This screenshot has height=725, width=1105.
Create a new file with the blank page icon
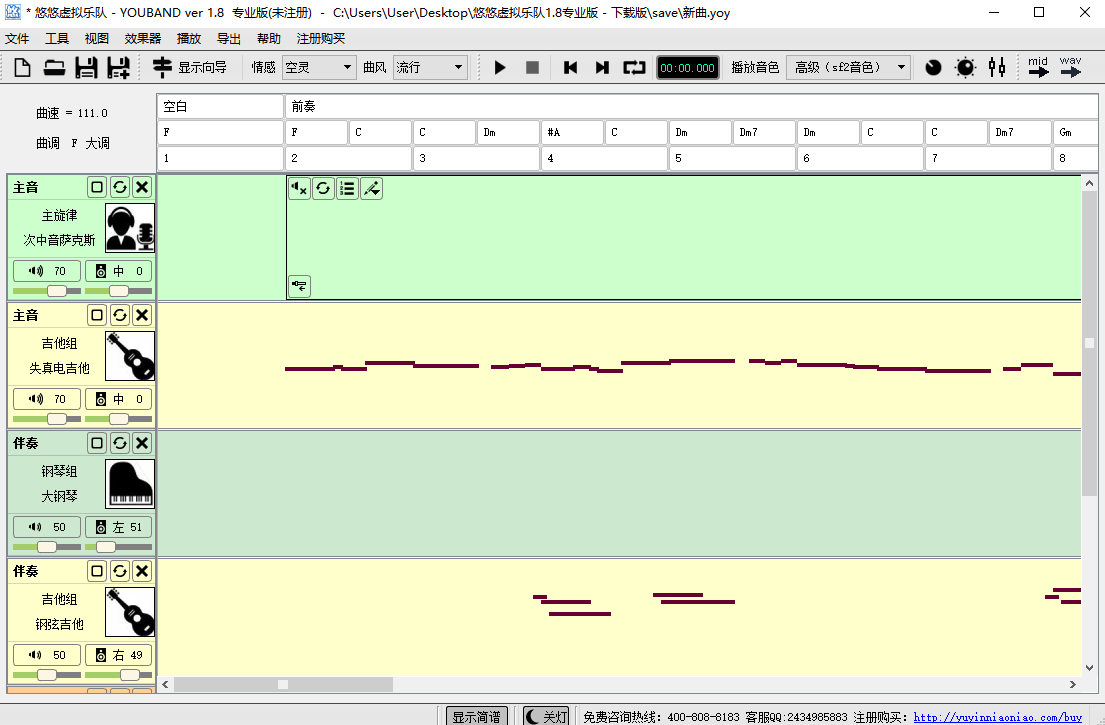click(x=23, y=68)
